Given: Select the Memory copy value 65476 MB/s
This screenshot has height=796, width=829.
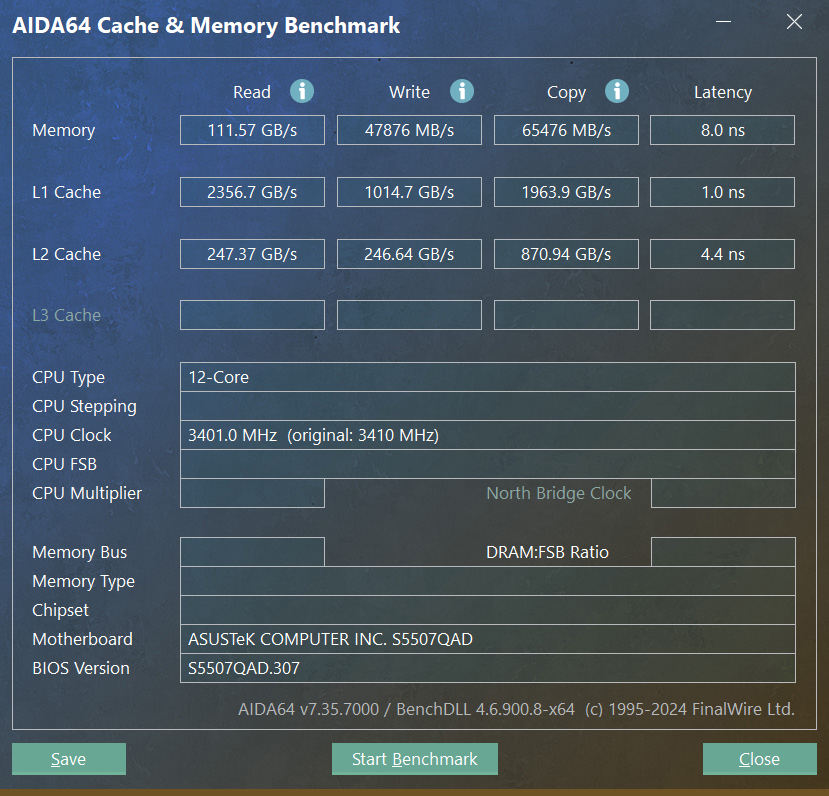Looking at the screenshot, I should [x=566, y=130].
